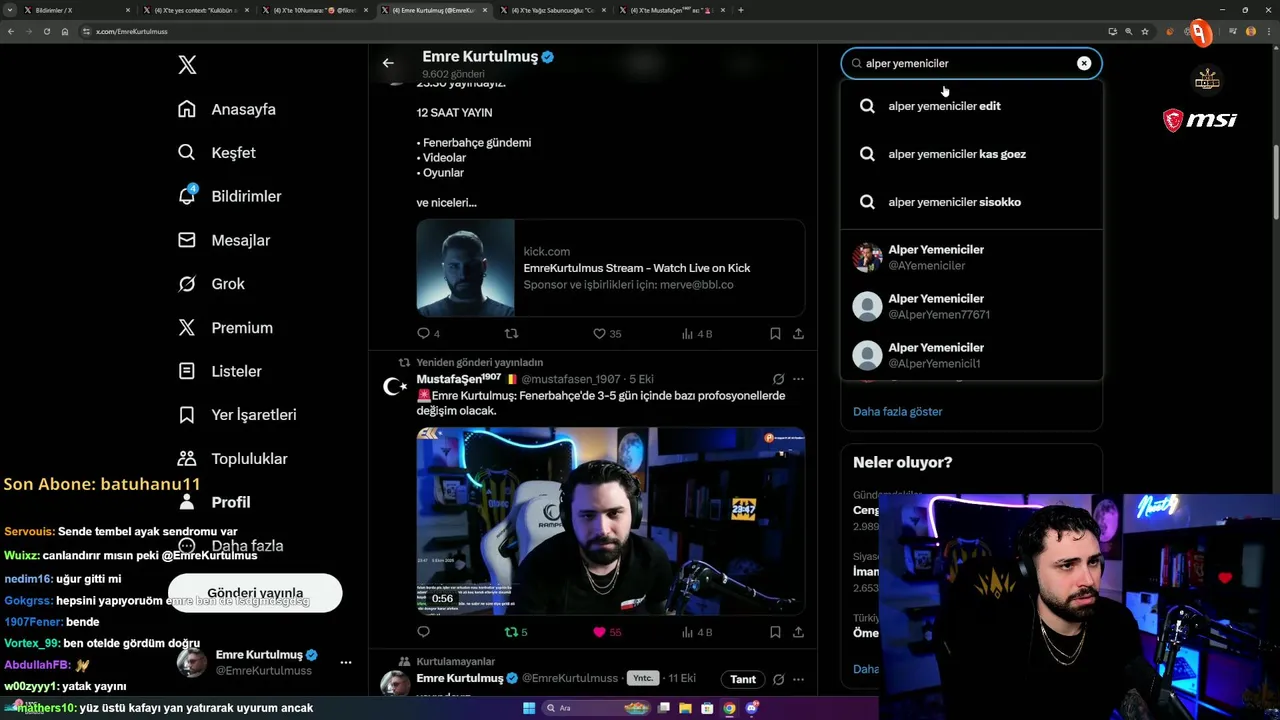This screenshot has height=720, width=1280.
Task: Reply to the MustafaŞen post
Action: point(423,632)
